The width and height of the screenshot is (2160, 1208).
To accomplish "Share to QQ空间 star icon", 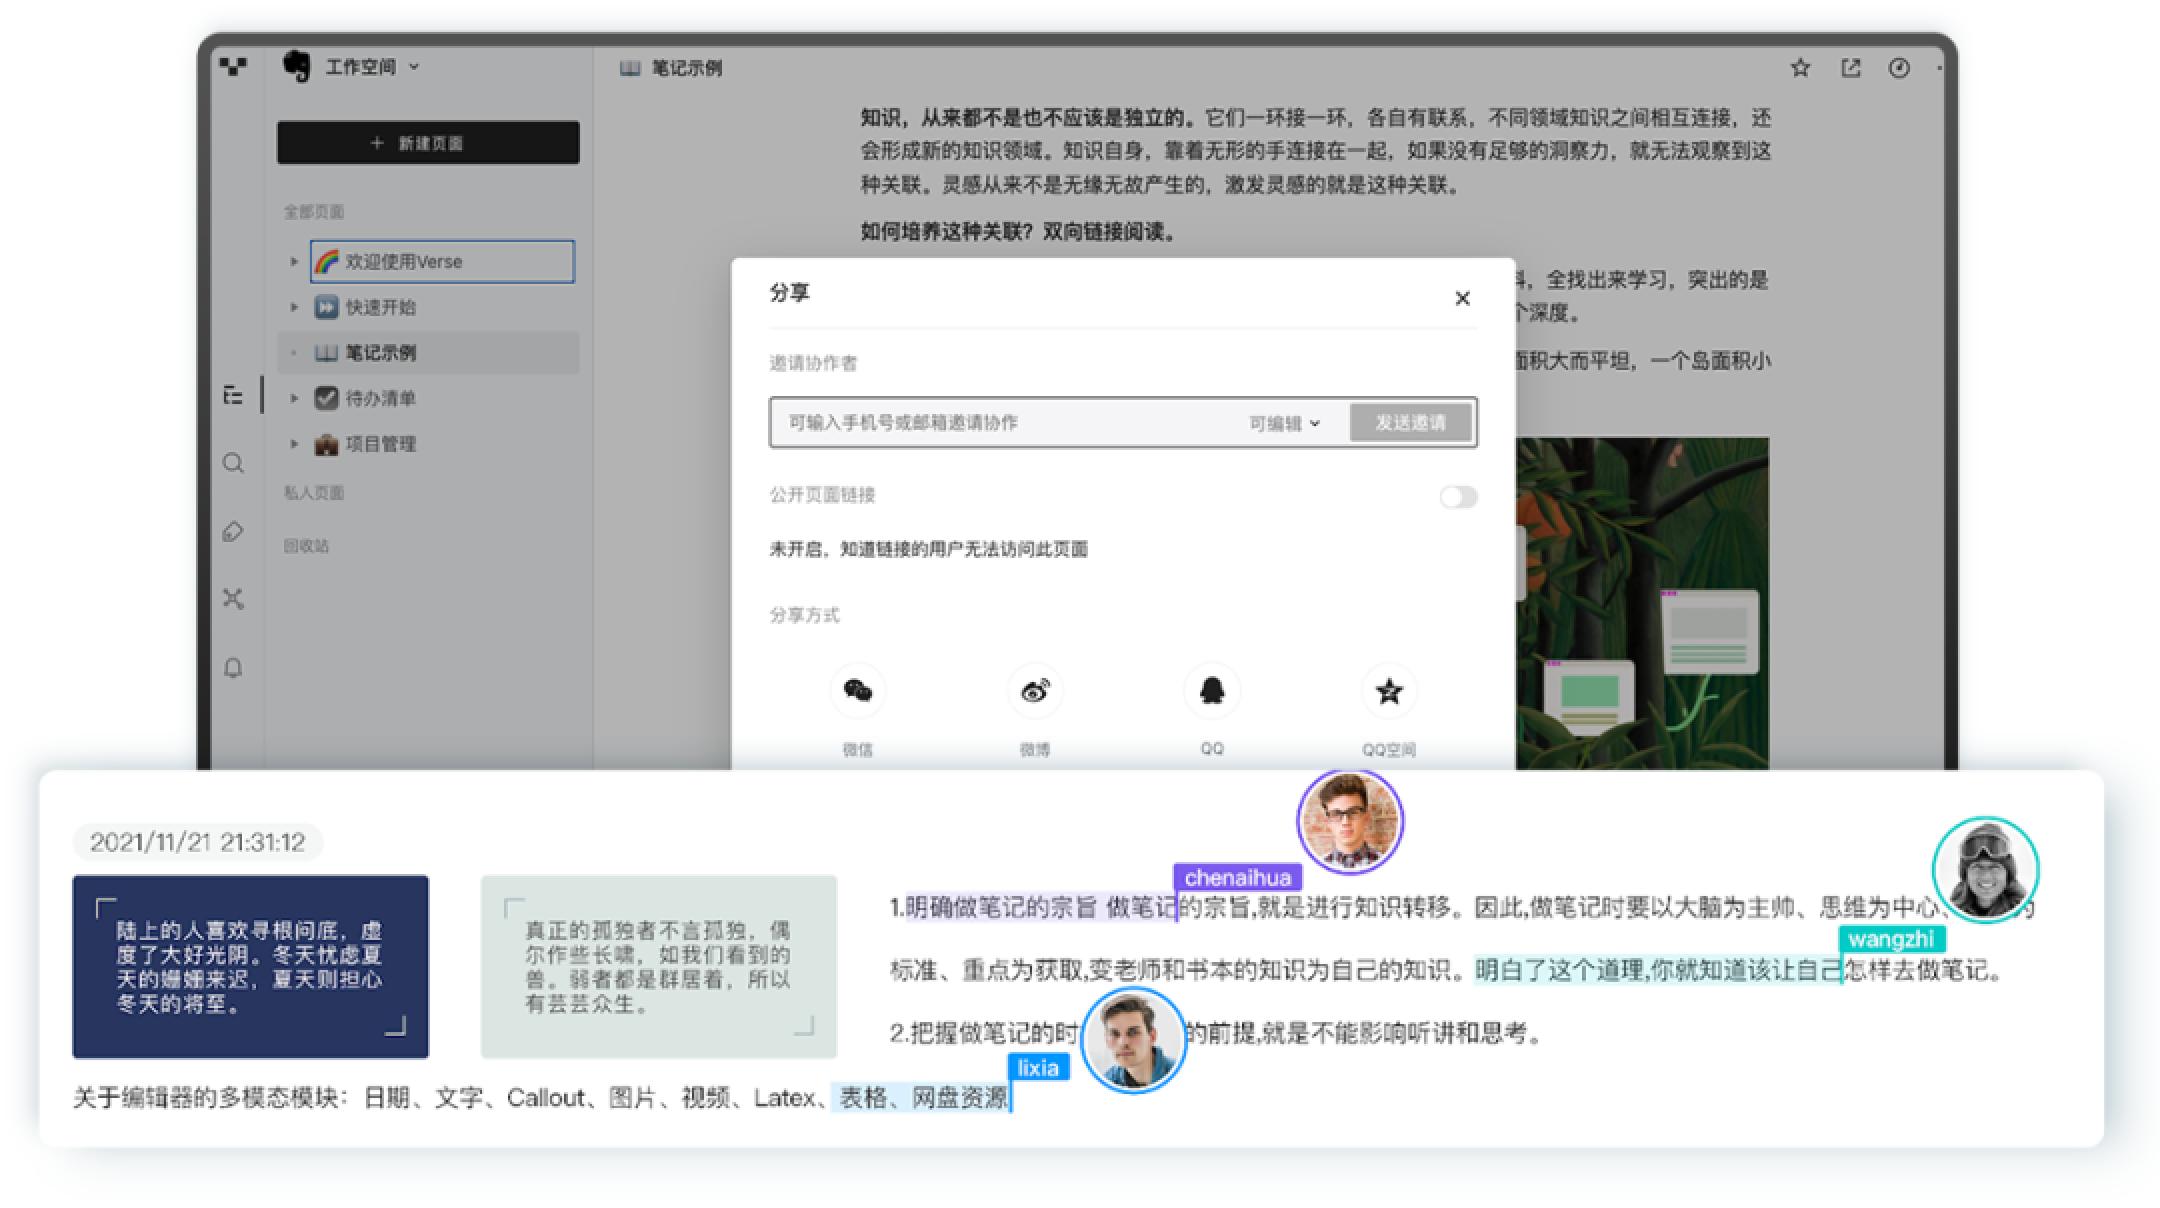I will tap(1389, 691).
